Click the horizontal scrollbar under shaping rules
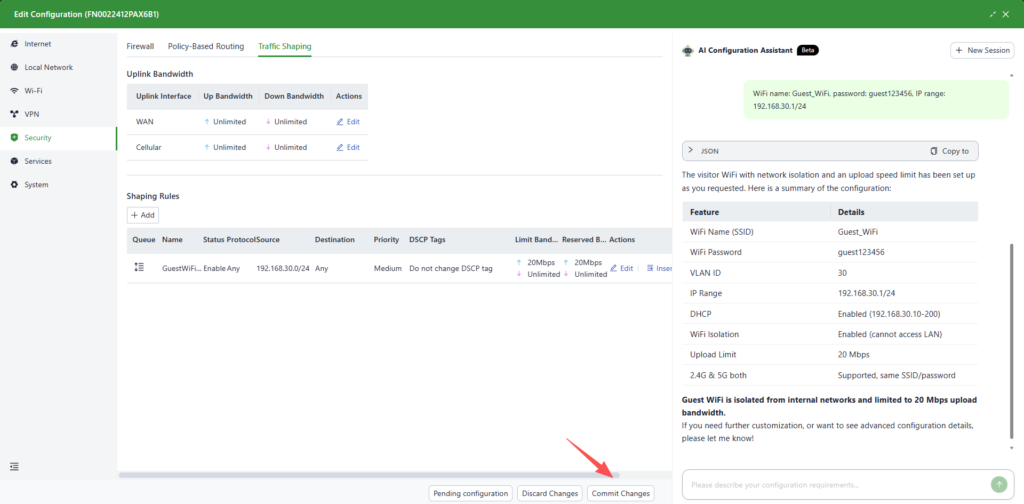Viewport: 1024px width, 504px height. tap(368, 474)
